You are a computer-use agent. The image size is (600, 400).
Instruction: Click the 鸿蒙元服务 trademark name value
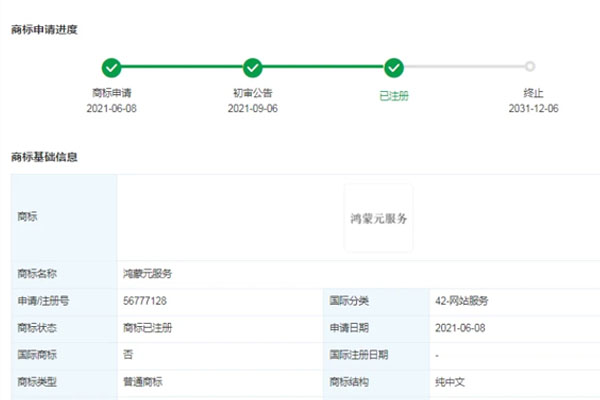tap(148, 272)
